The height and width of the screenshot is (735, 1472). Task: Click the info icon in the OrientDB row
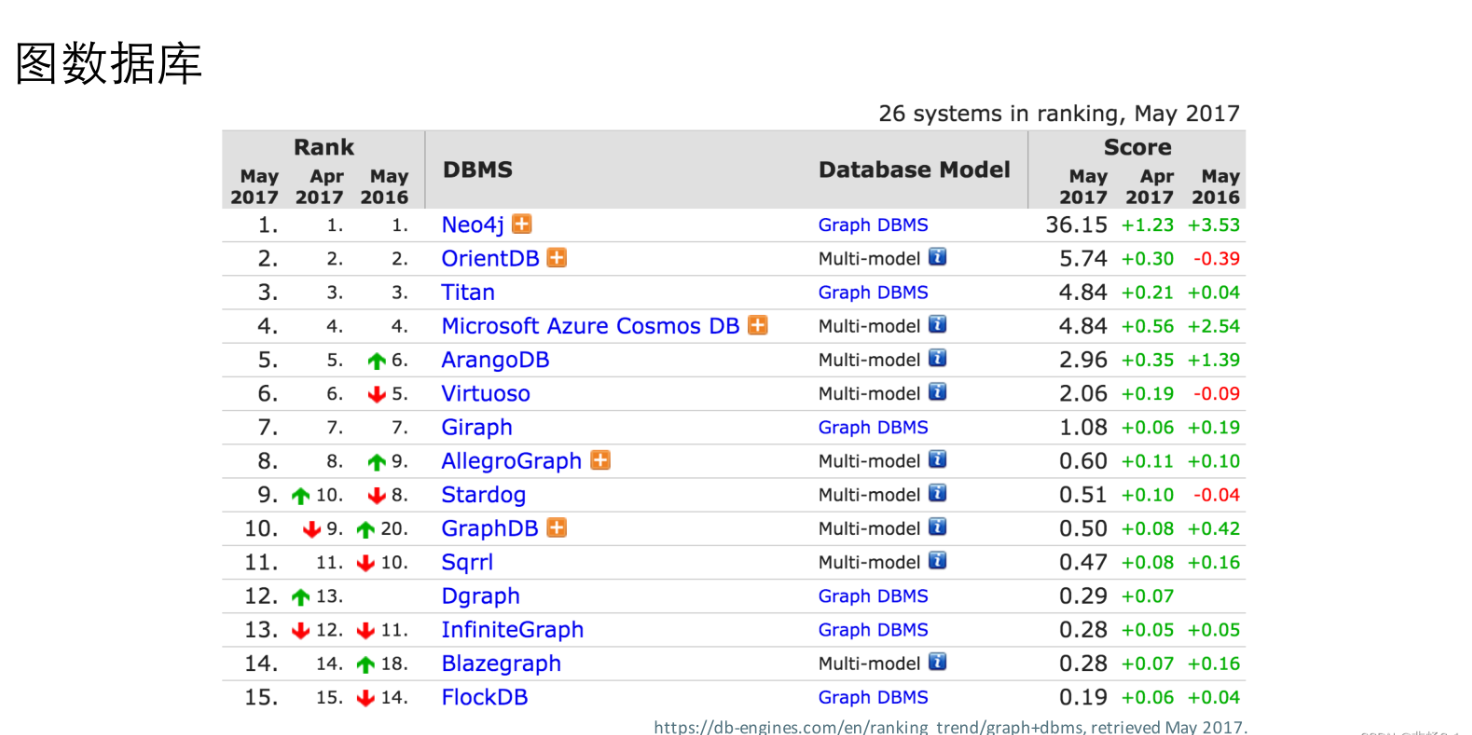pos(937,257)
